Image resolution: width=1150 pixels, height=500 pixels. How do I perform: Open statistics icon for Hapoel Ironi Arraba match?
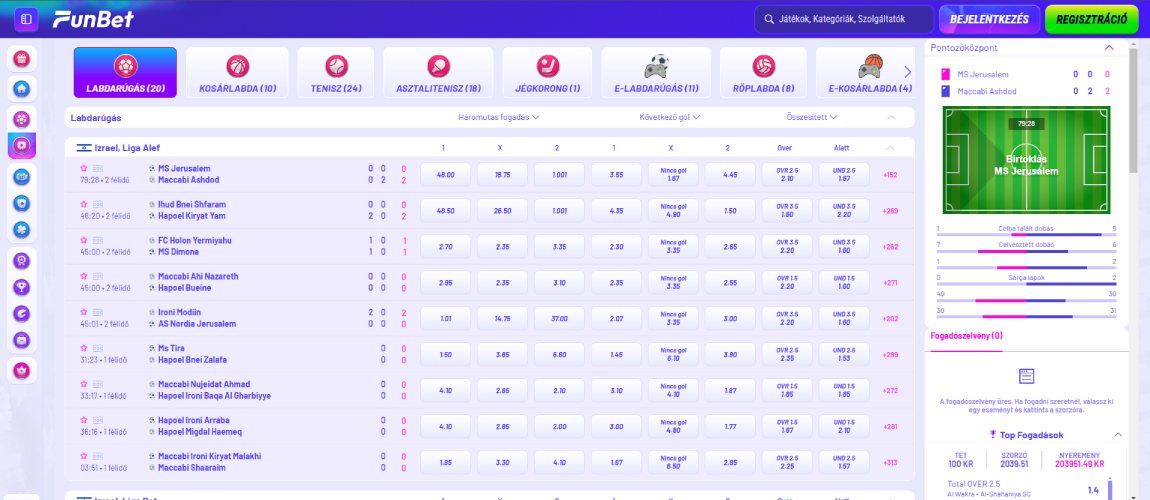tap(98, 420)
